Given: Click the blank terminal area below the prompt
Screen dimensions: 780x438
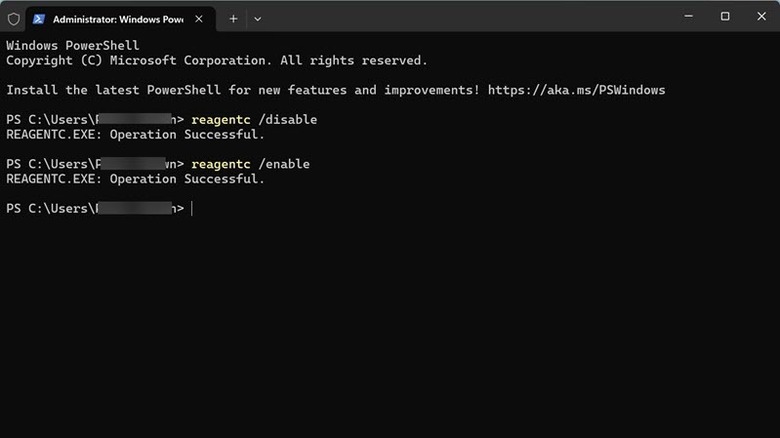Looking at the screenshot, I should click(x=390, y=330).
